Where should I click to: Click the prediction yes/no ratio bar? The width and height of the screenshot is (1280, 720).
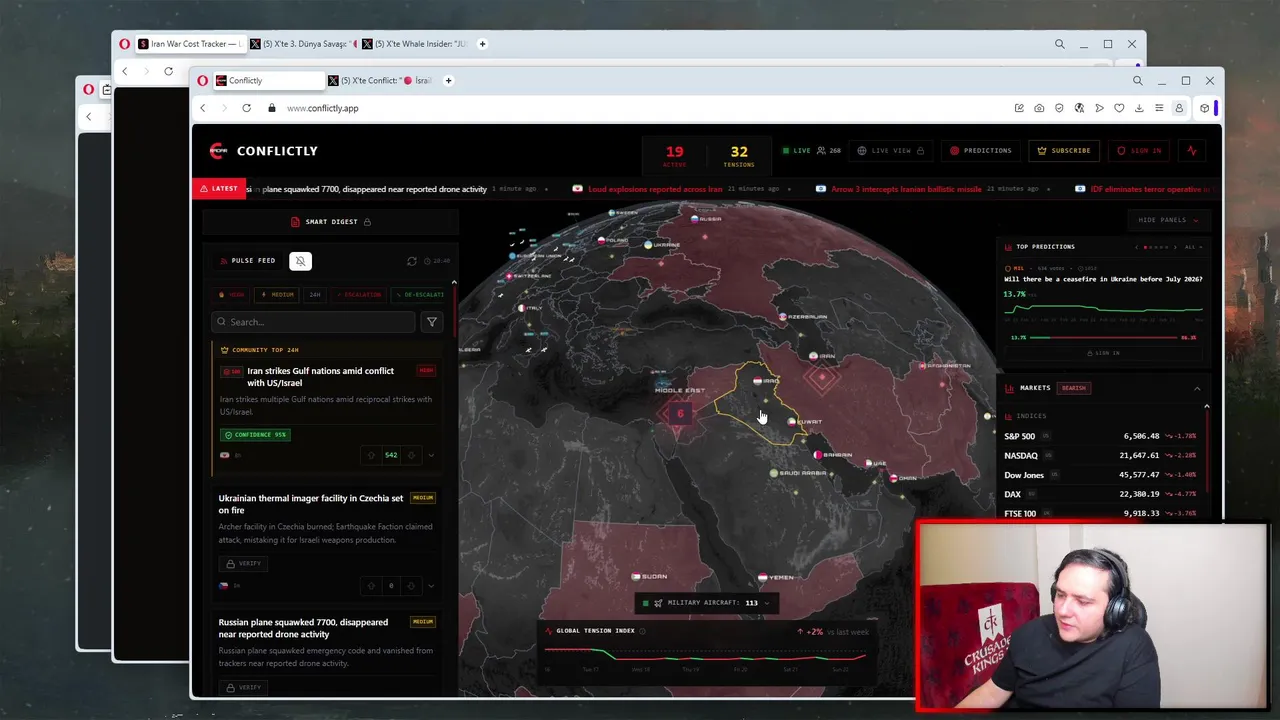[x=1104, y=338]
